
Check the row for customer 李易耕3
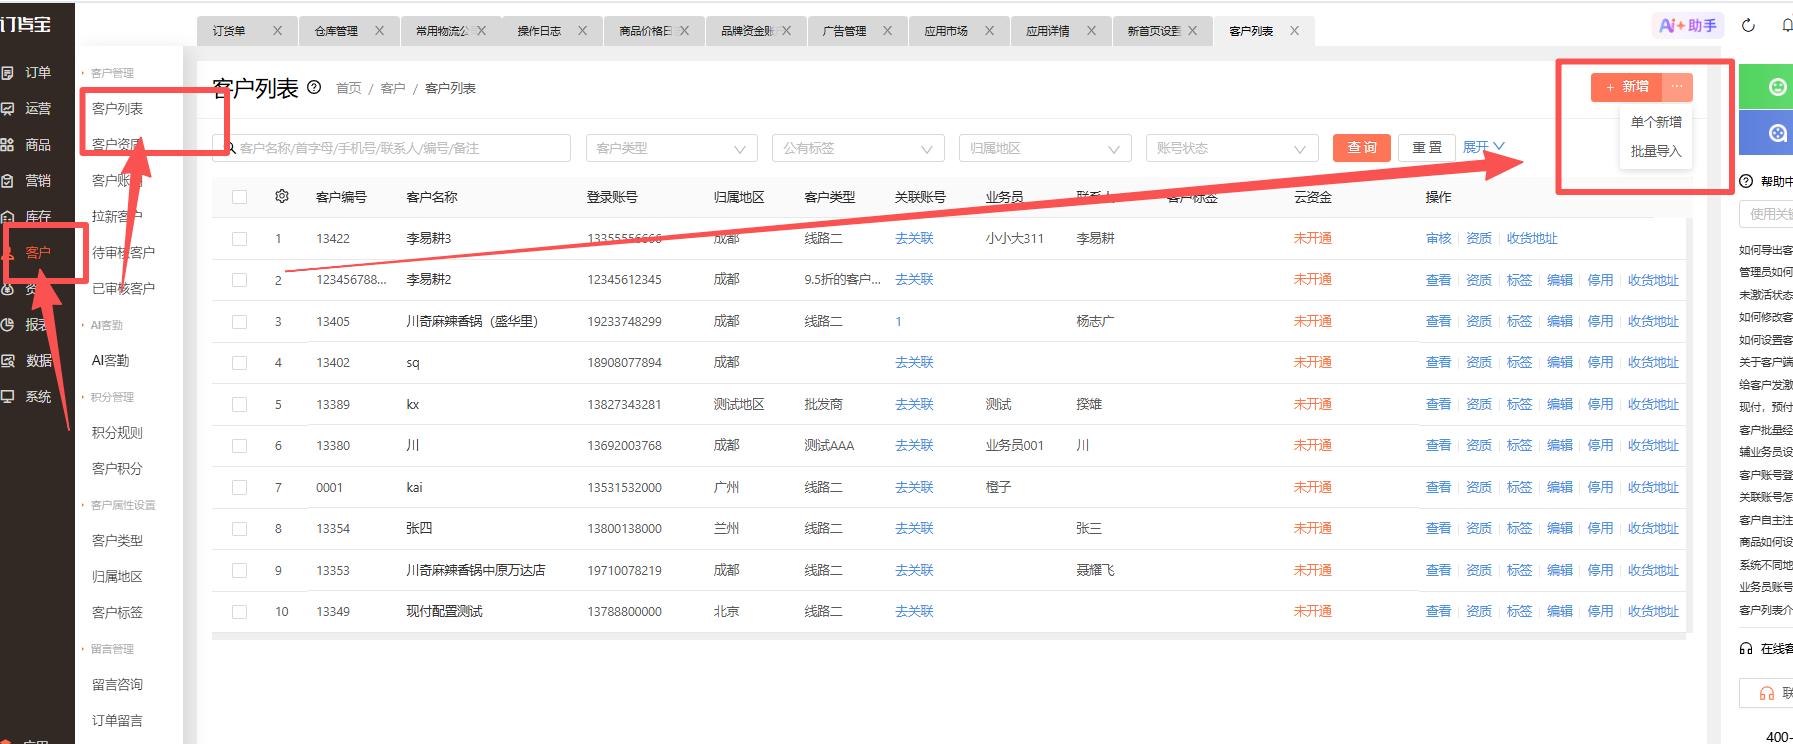[x=239, y=238]
